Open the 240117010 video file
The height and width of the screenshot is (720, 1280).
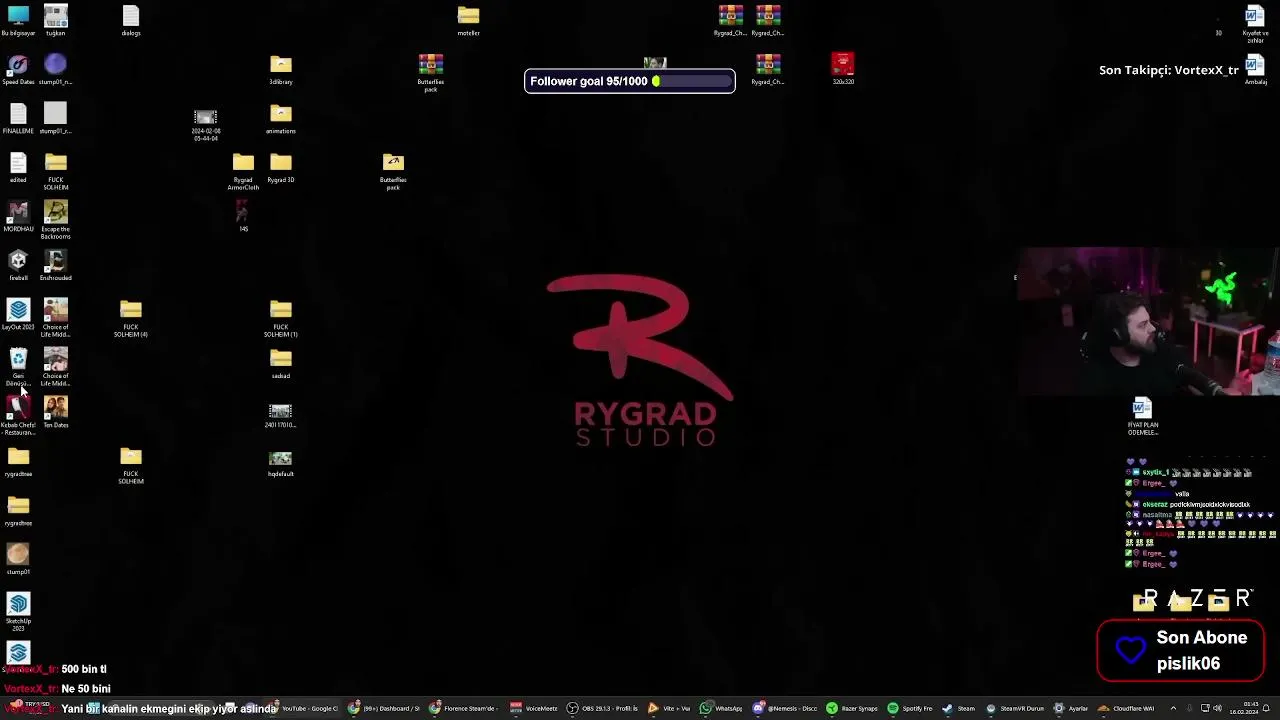pyautogui.click(x=281, y=415)
